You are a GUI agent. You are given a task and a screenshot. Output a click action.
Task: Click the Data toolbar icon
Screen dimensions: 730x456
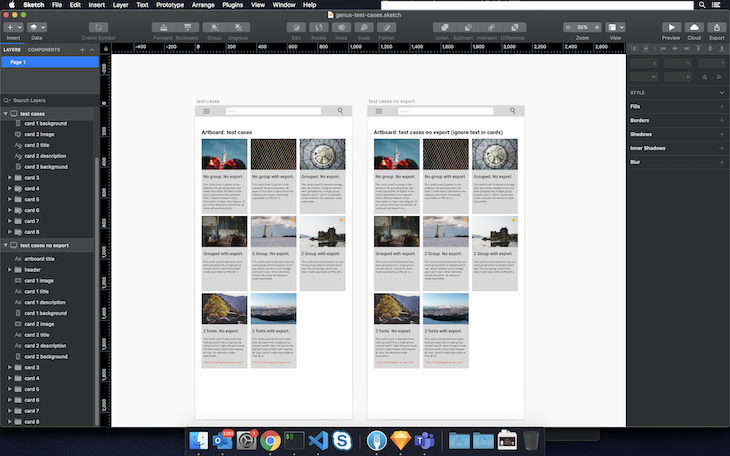tap(36, 27)
